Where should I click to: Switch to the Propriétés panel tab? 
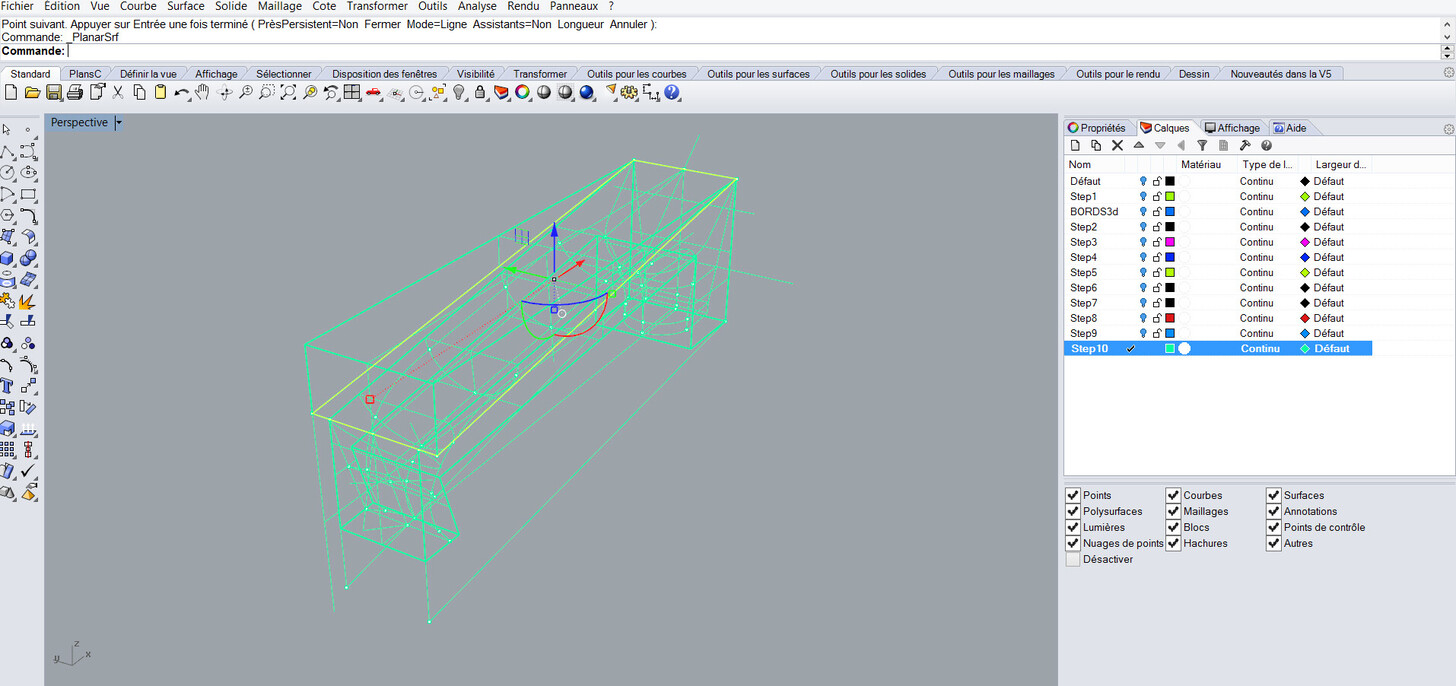(x=1097, y=128)
